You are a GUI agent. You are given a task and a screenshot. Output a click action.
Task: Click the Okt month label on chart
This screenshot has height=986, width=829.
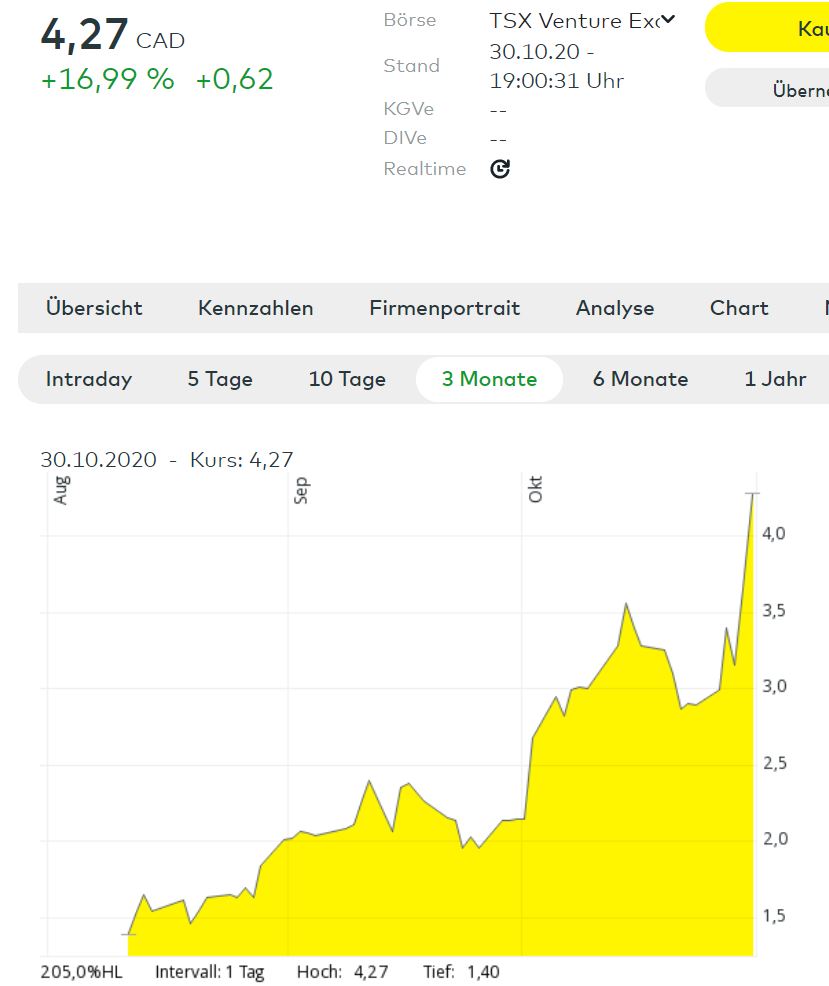click(x=535, y=491)
